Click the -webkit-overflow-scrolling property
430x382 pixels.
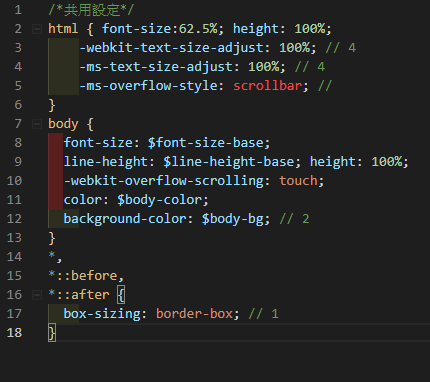tap(164, 181)
